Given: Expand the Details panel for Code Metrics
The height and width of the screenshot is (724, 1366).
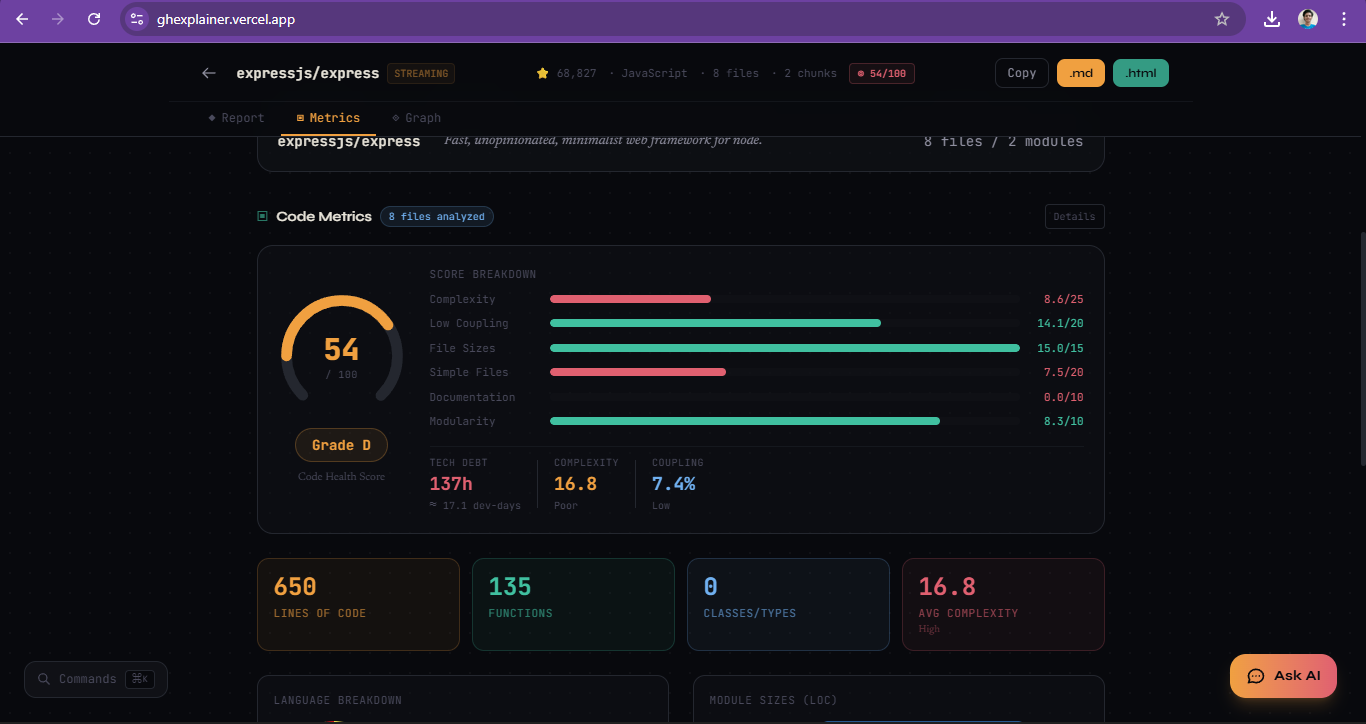Looking at the screenshot, I should (1074, 216).
